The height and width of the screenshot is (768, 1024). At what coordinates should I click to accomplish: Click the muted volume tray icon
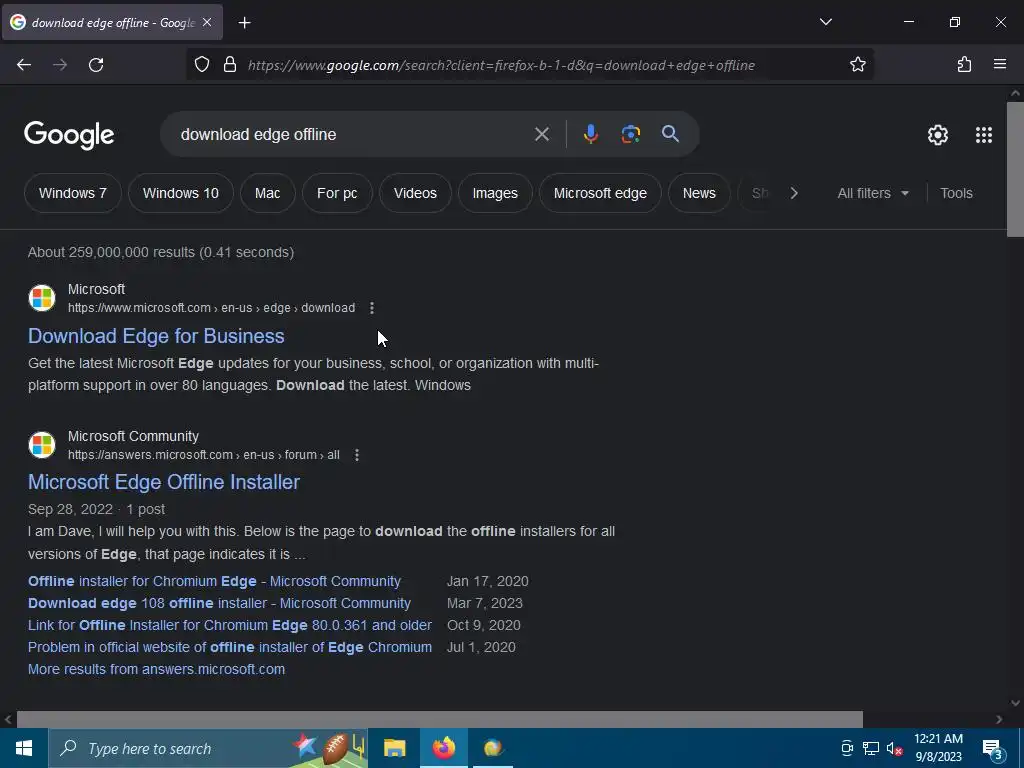tap(894, 748)
